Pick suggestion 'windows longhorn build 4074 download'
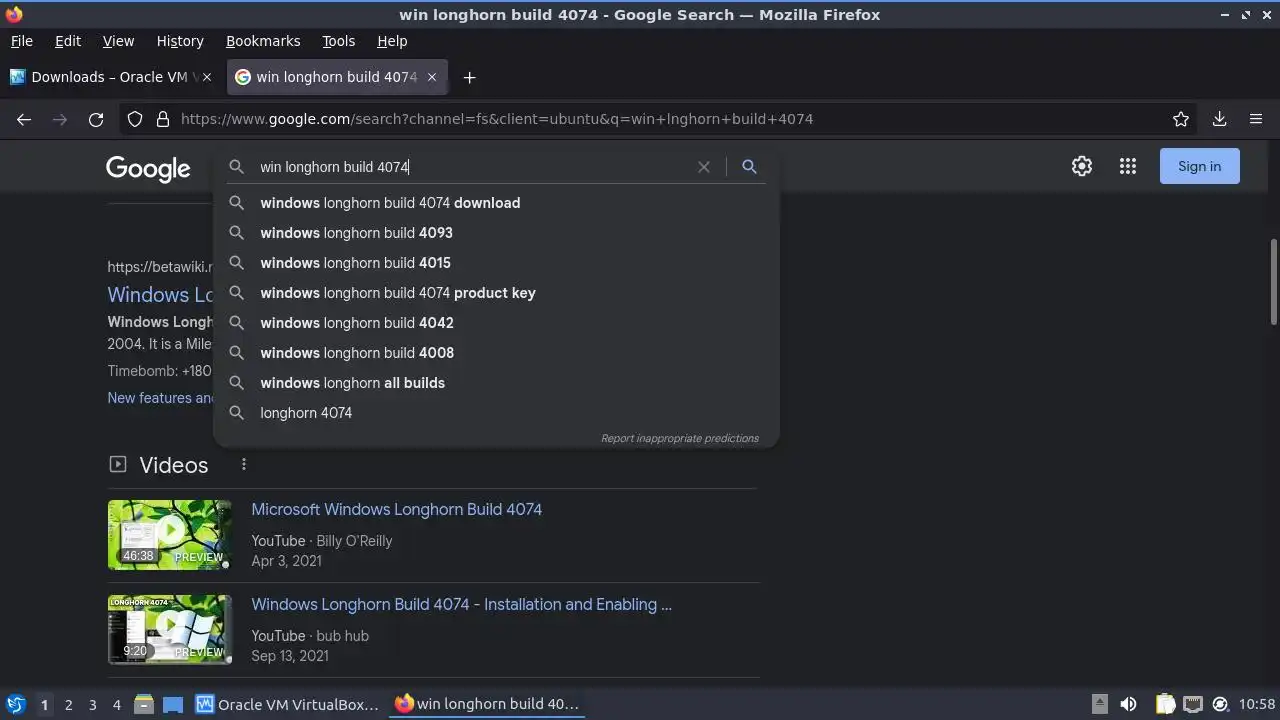Viewport: 1280px width, 720px height. pyautogui.click(x=496, y=203)
